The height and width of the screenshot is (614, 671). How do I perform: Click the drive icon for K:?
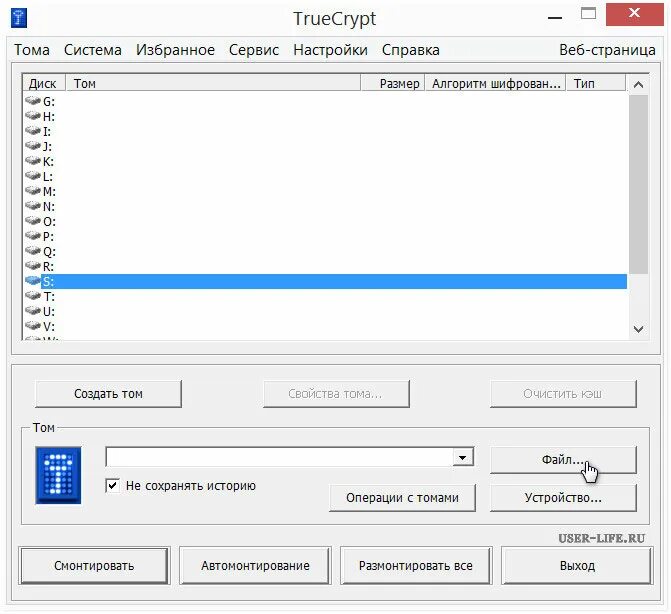coord(33,161)
